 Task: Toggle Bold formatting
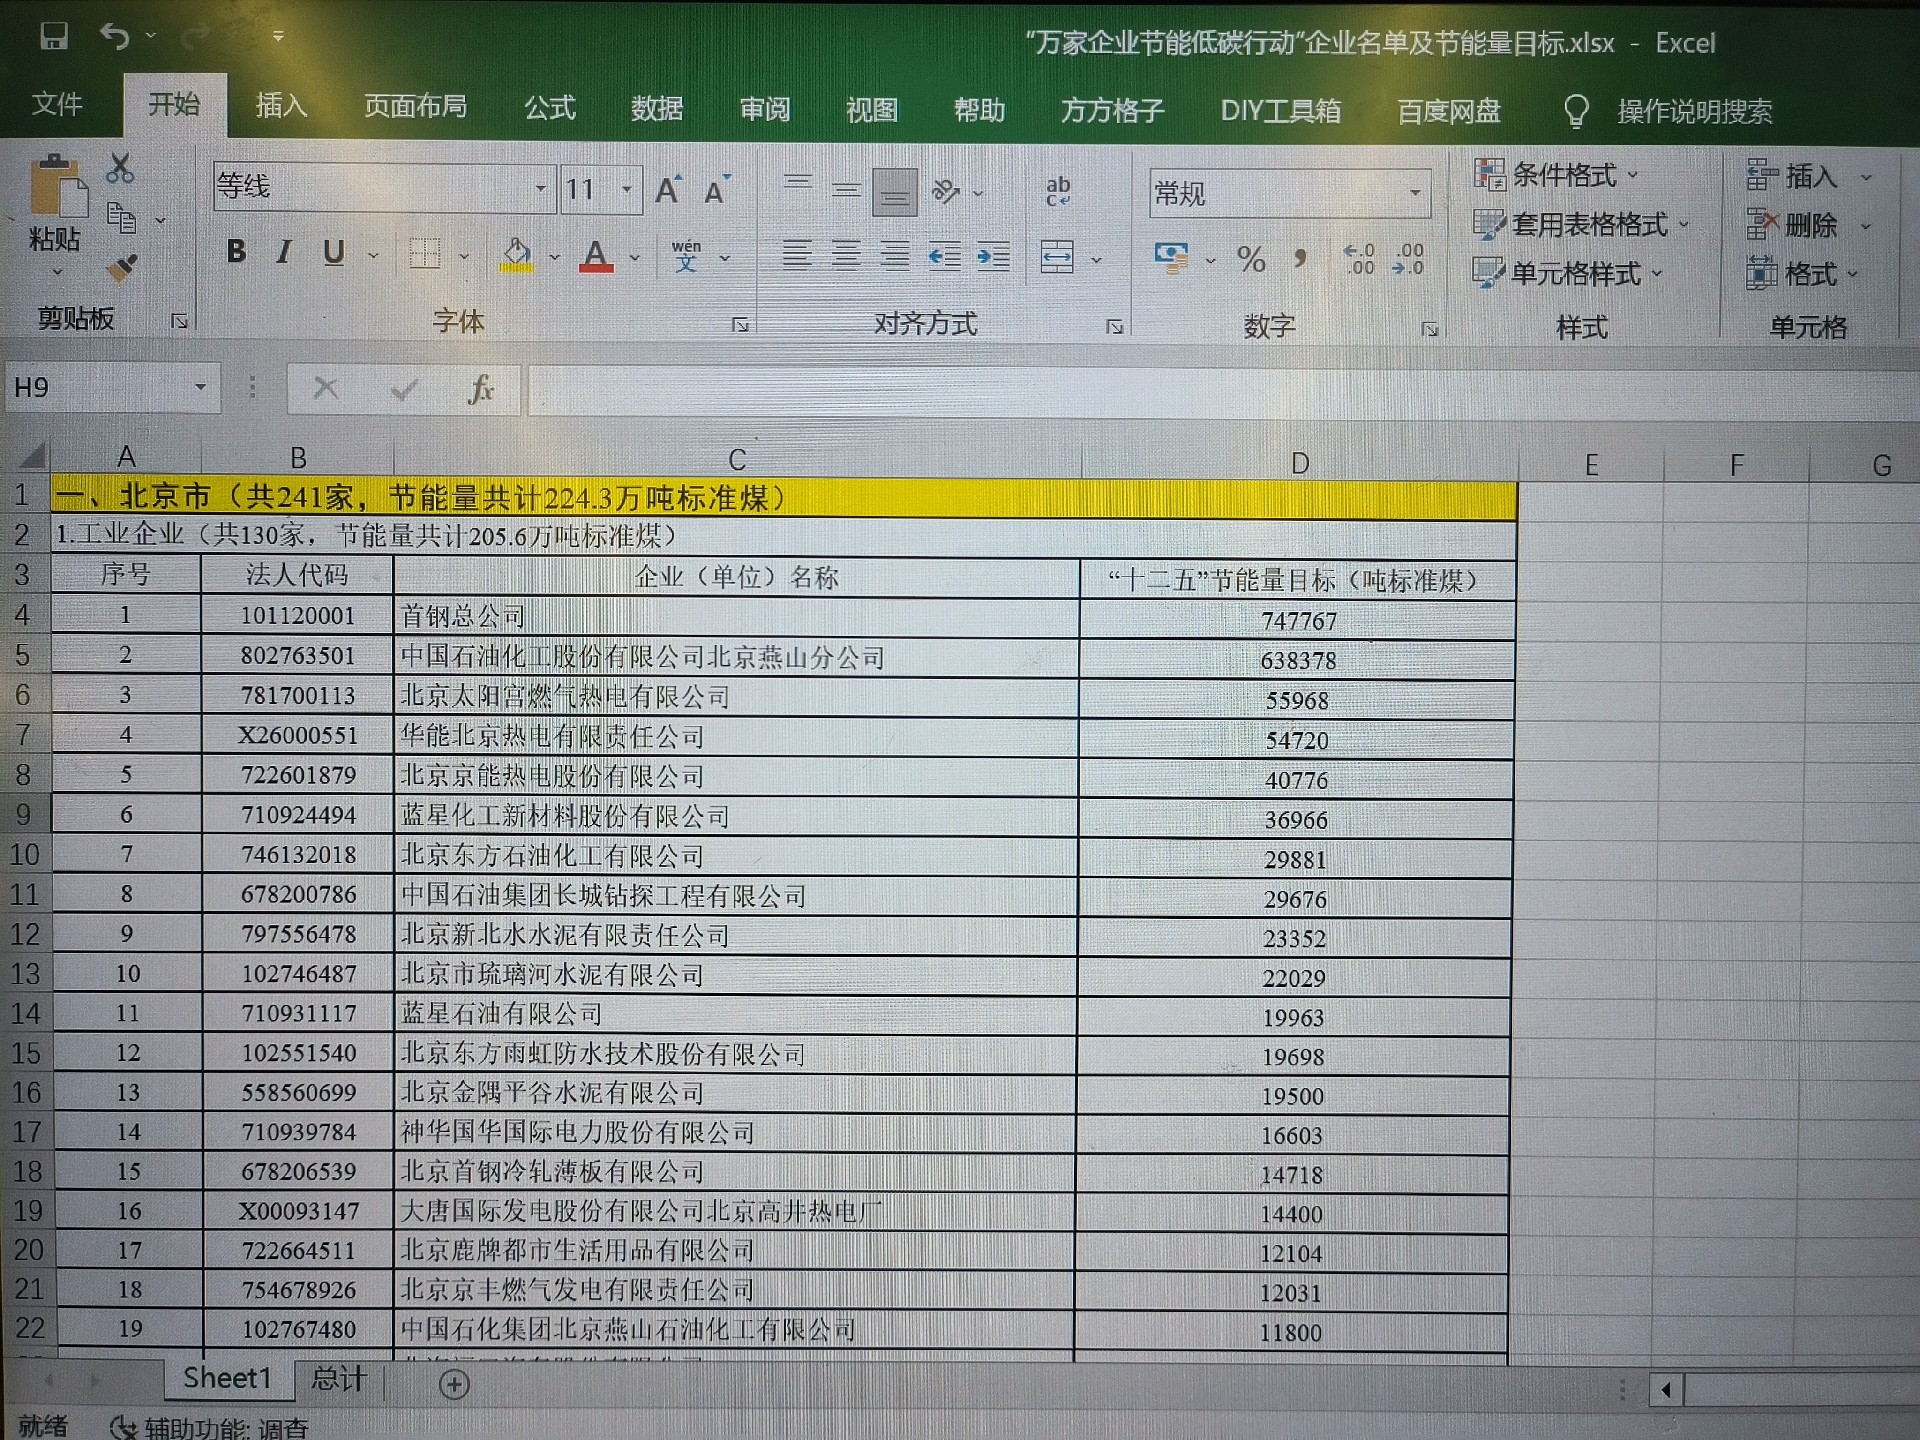pyautogui.click(x=236, y=252)
